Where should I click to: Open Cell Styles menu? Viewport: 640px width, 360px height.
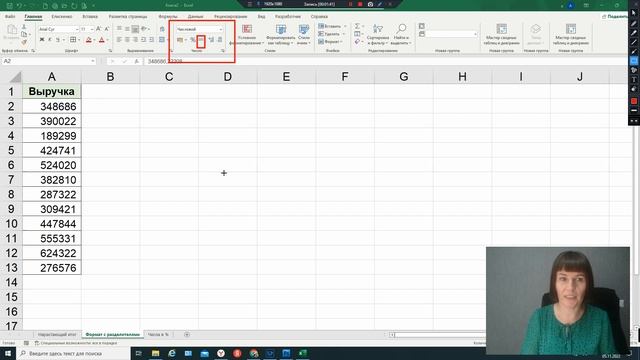point(304,34)
